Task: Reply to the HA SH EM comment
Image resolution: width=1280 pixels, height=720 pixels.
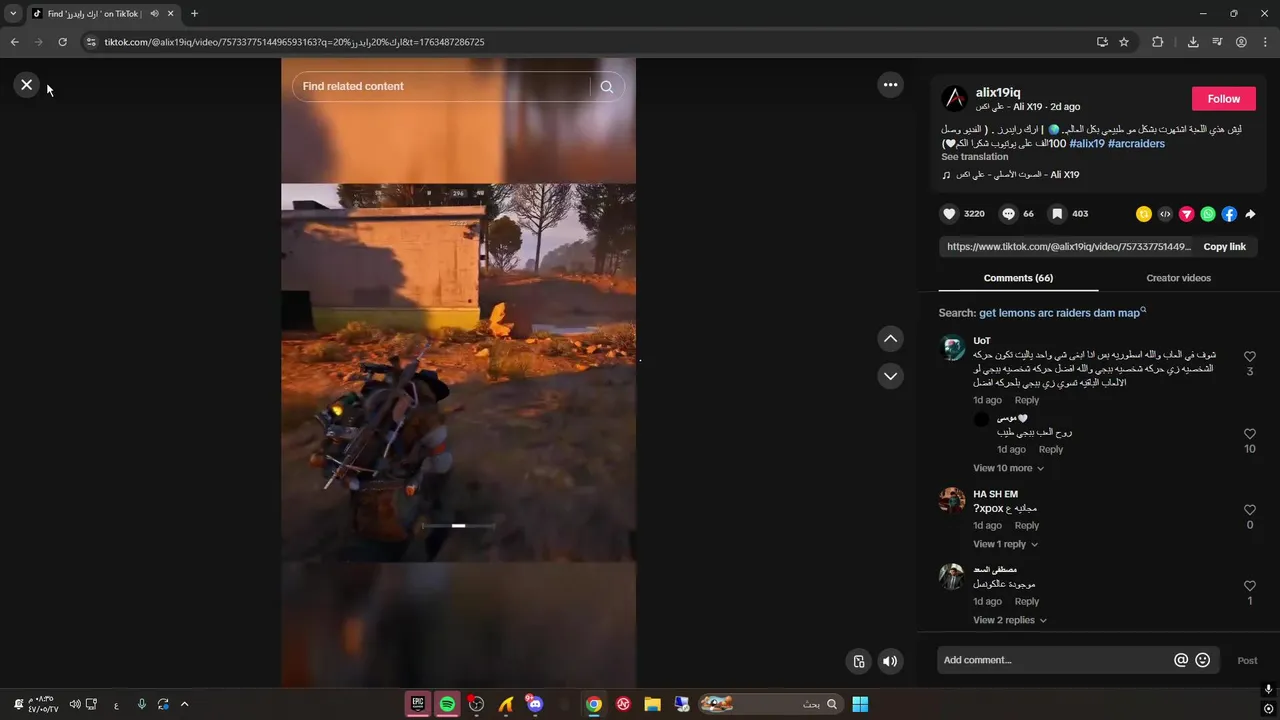Action: [1027, 526]
